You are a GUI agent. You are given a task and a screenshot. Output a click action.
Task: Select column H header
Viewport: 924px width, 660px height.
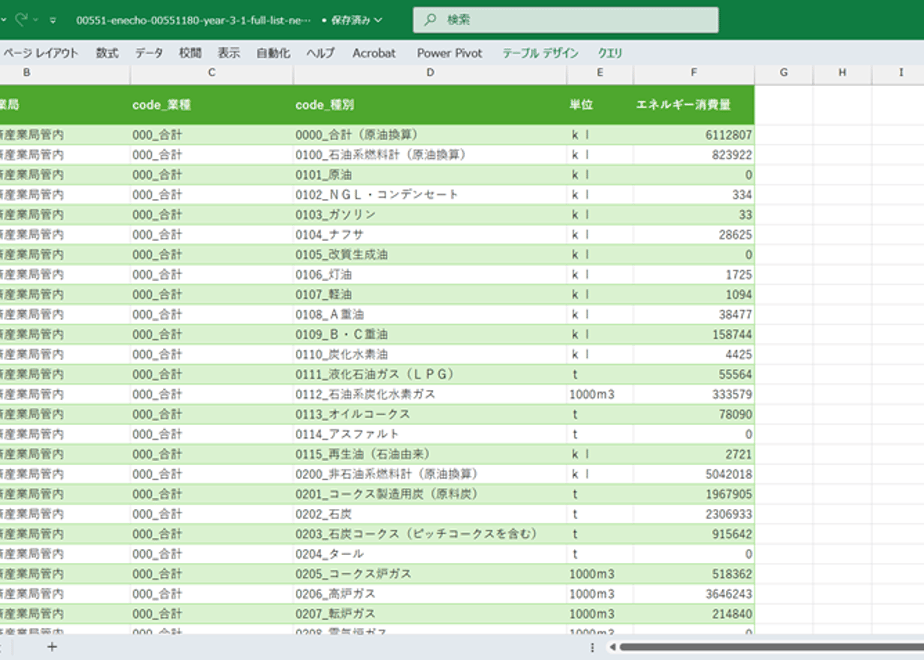842,72
